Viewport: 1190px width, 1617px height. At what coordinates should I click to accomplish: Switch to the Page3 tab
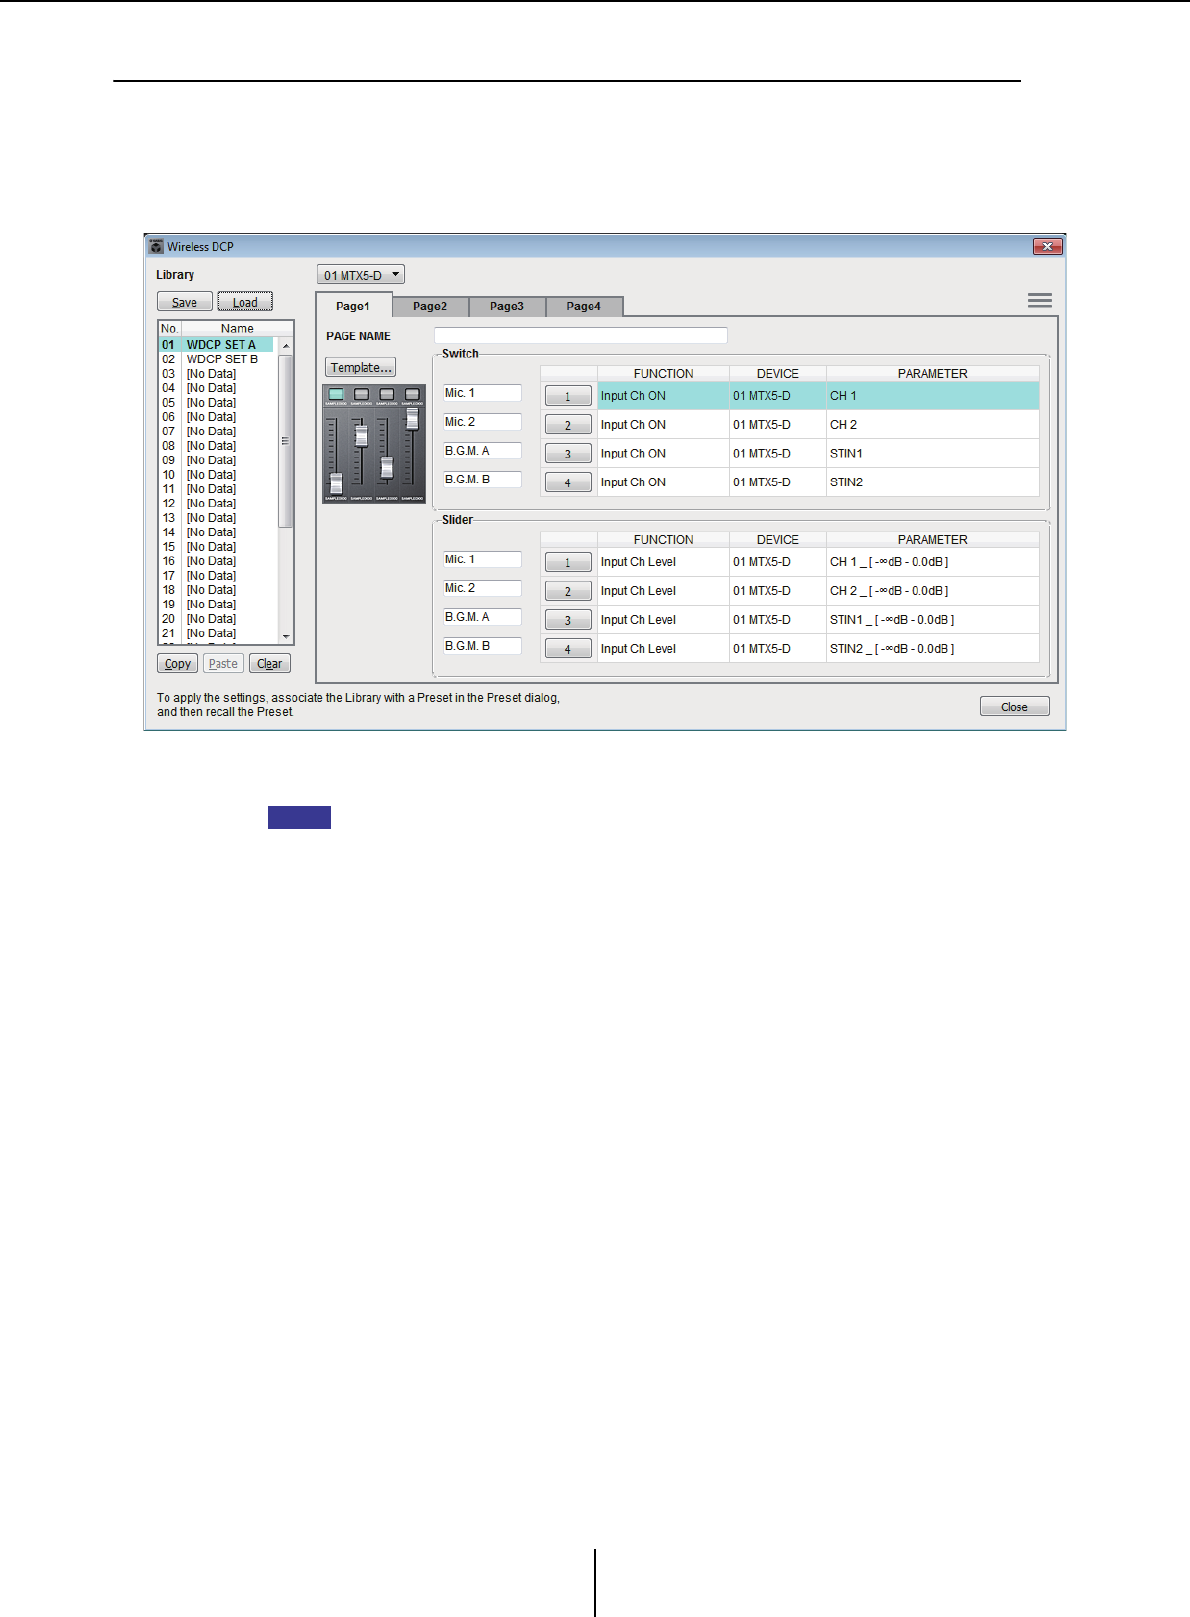(x=507, y=306)
